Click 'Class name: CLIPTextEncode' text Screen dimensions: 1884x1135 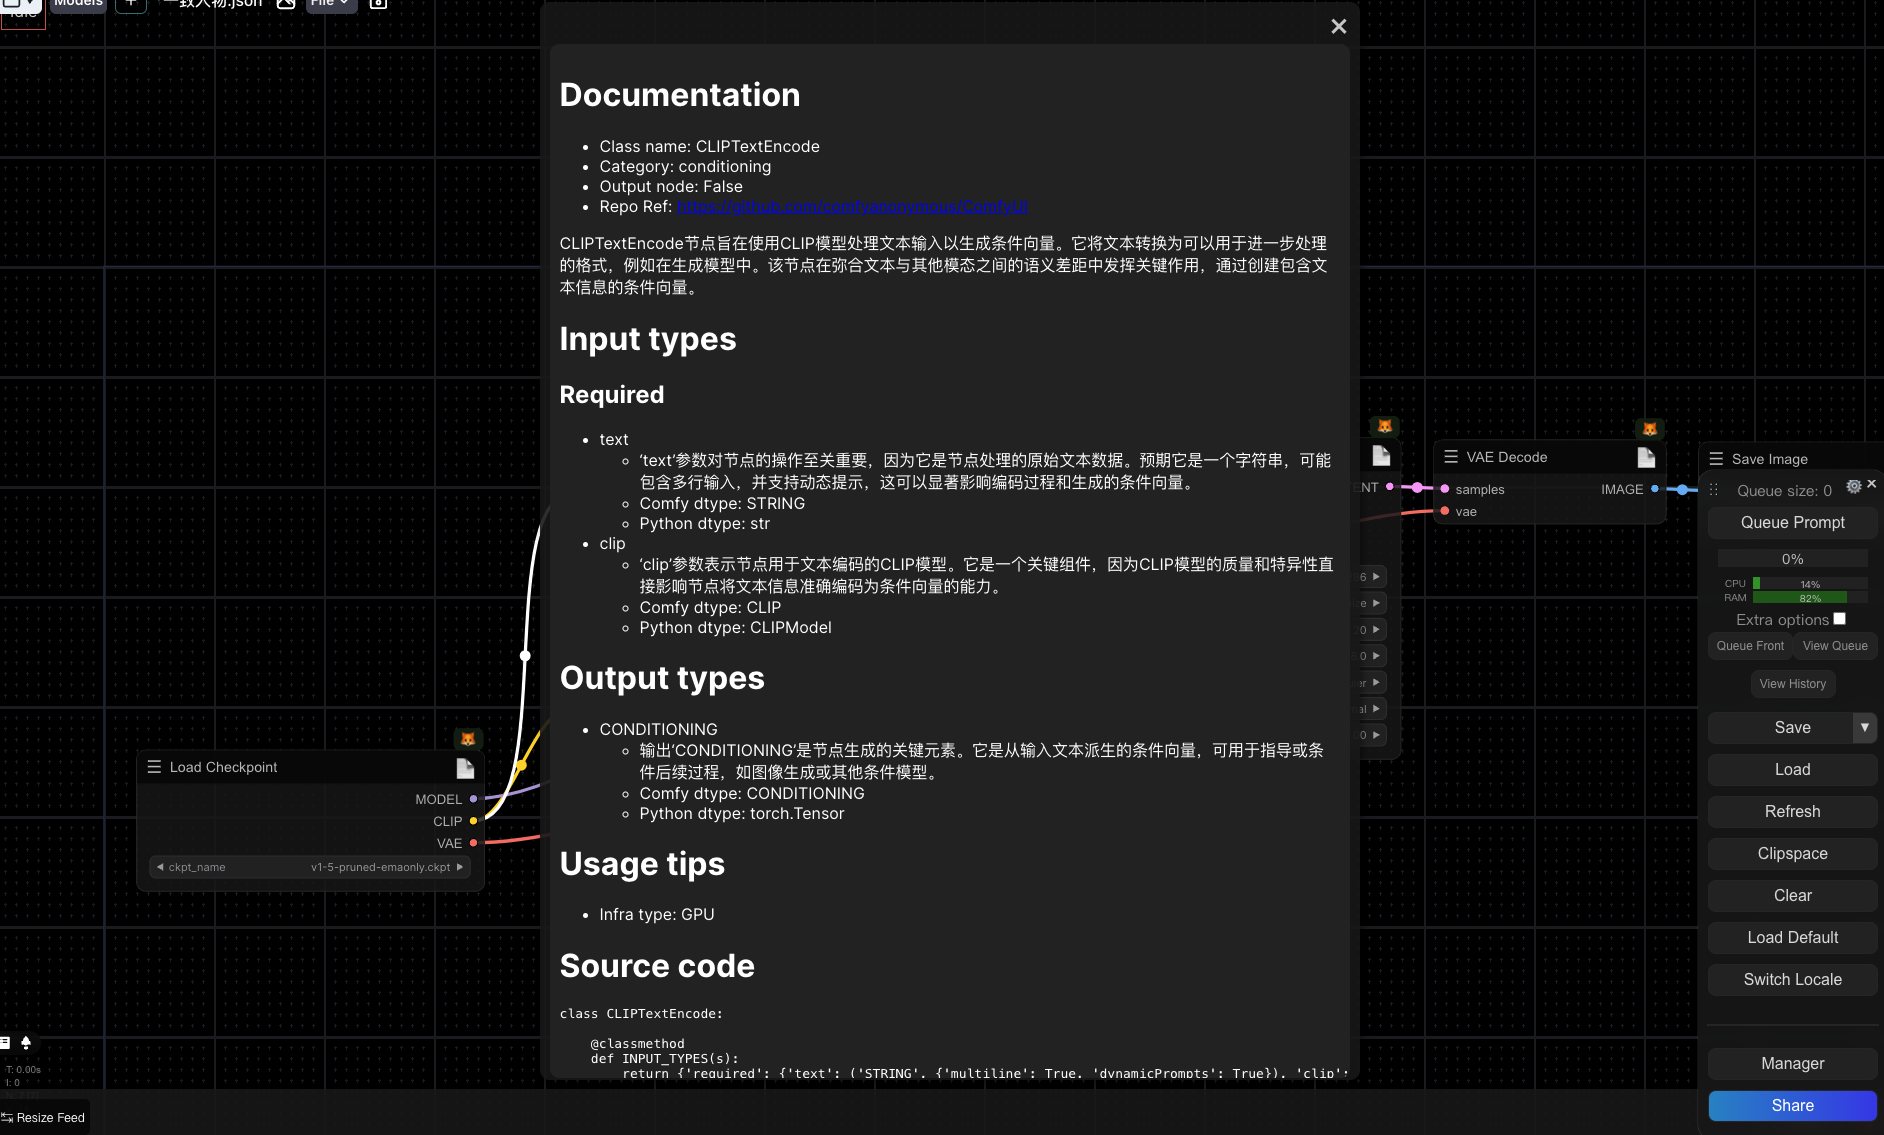(709, 146)
